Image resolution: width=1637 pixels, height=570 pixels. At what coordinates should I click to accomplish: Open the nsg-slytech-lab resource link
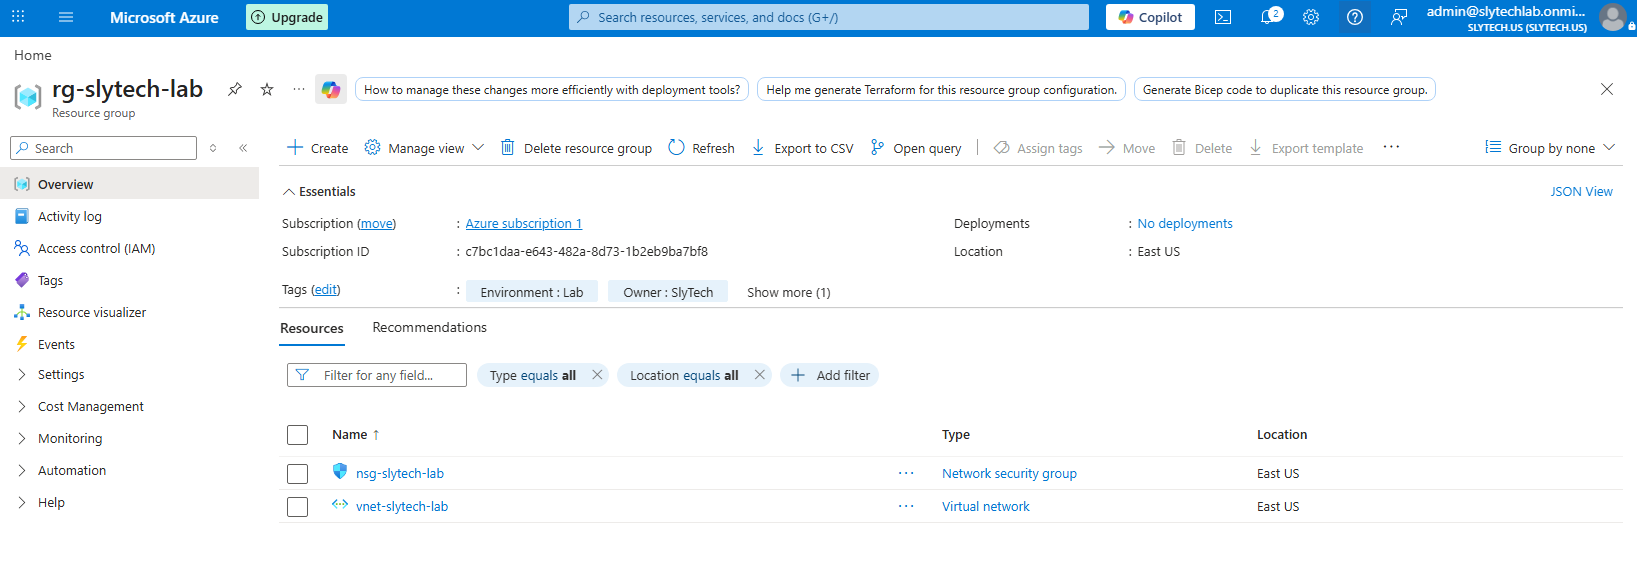click(400, 473)
